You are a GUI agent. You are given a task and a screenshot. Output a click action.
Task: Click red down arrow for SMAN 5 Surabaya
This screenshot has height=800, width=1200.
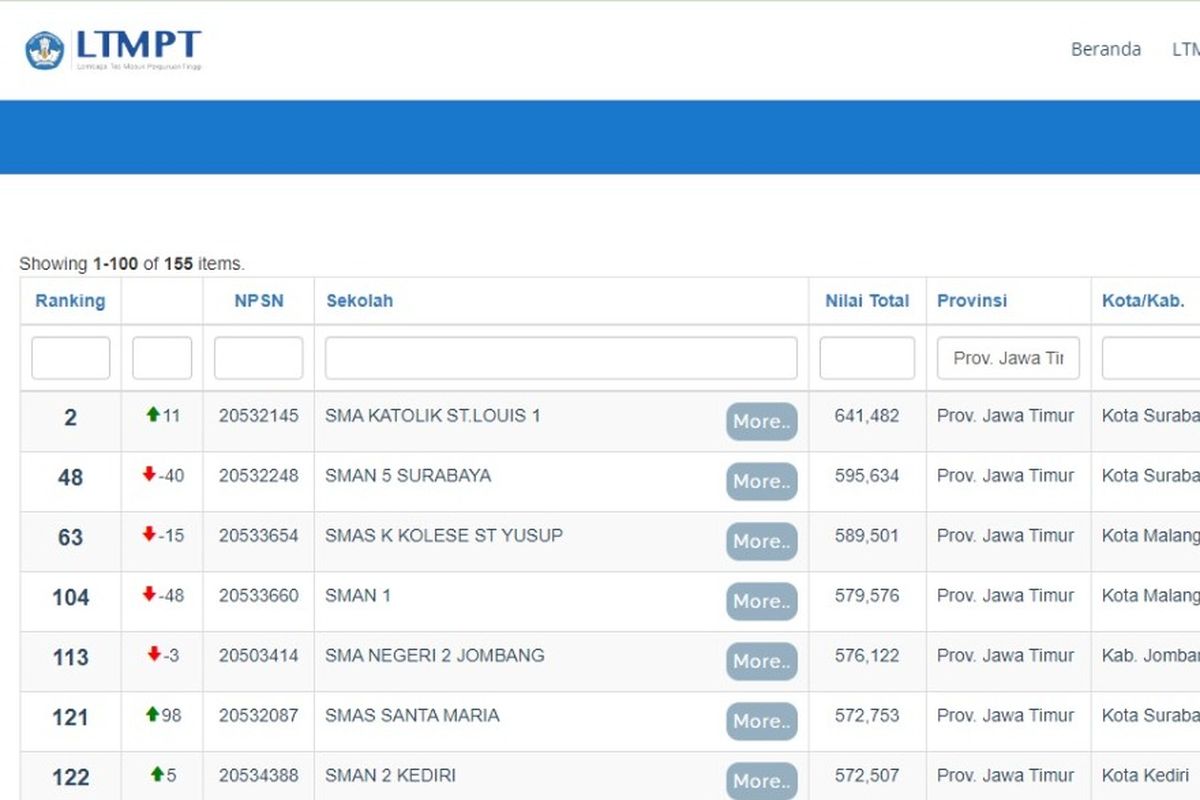click(x=149, y=474)
